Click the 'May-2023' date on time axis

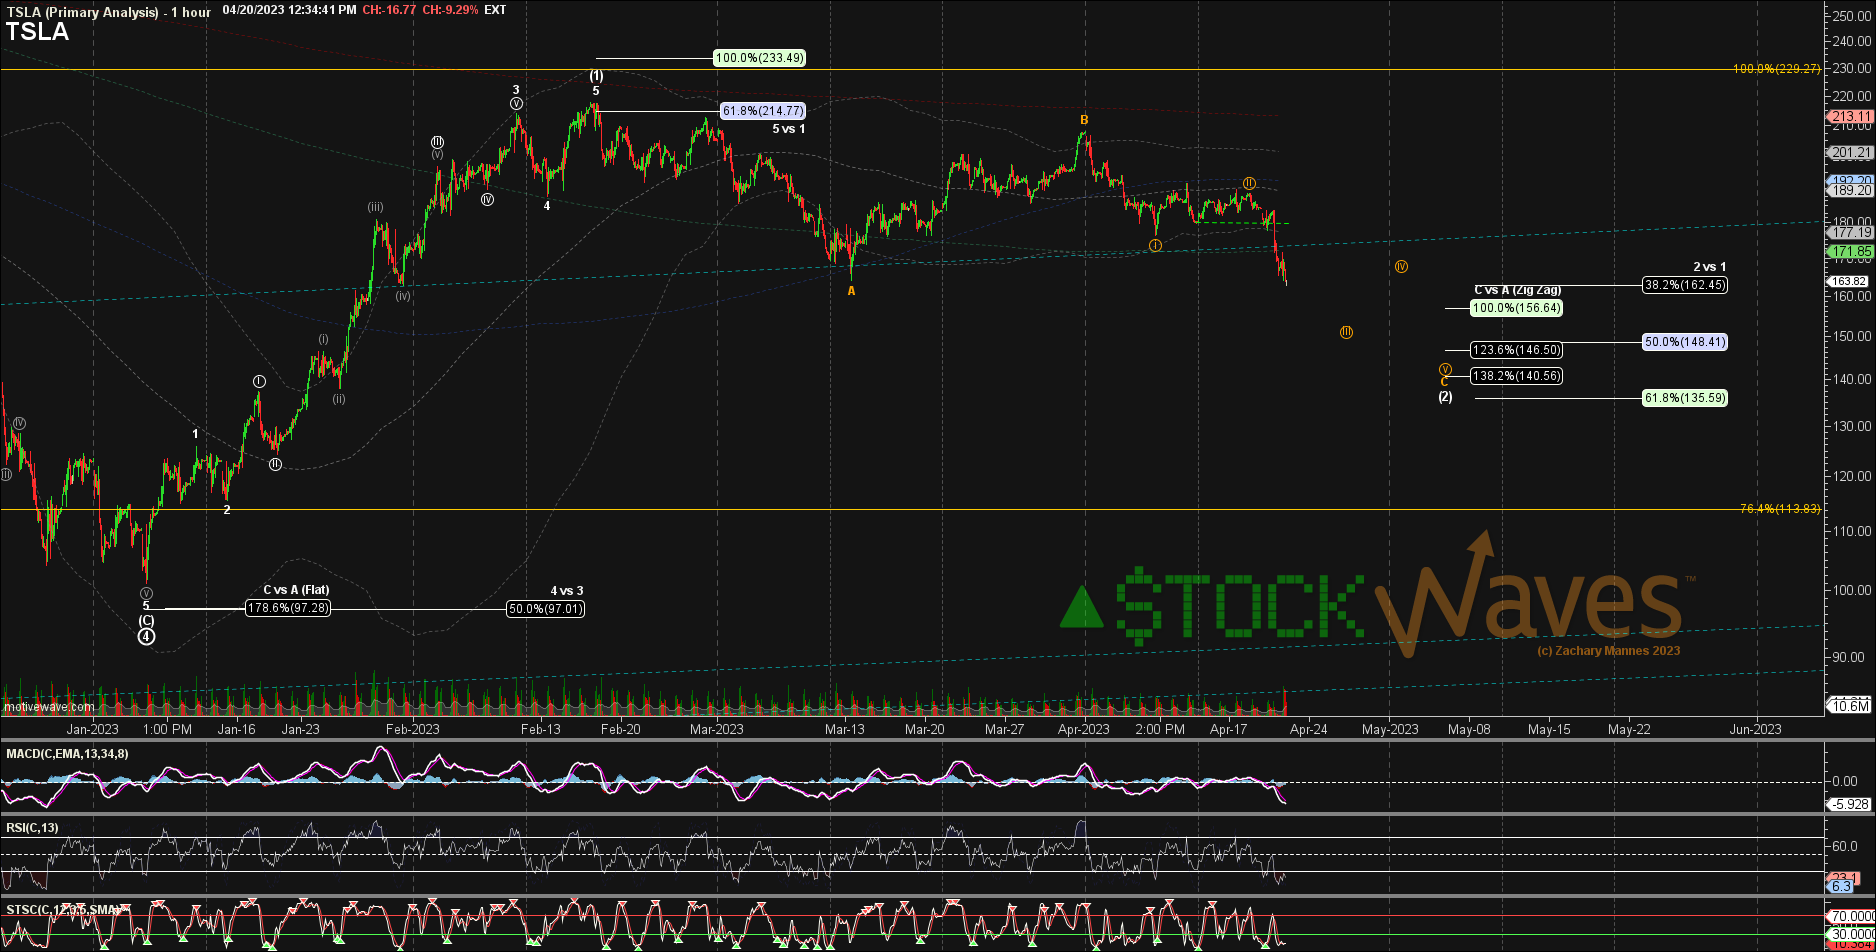(1390, 729)
